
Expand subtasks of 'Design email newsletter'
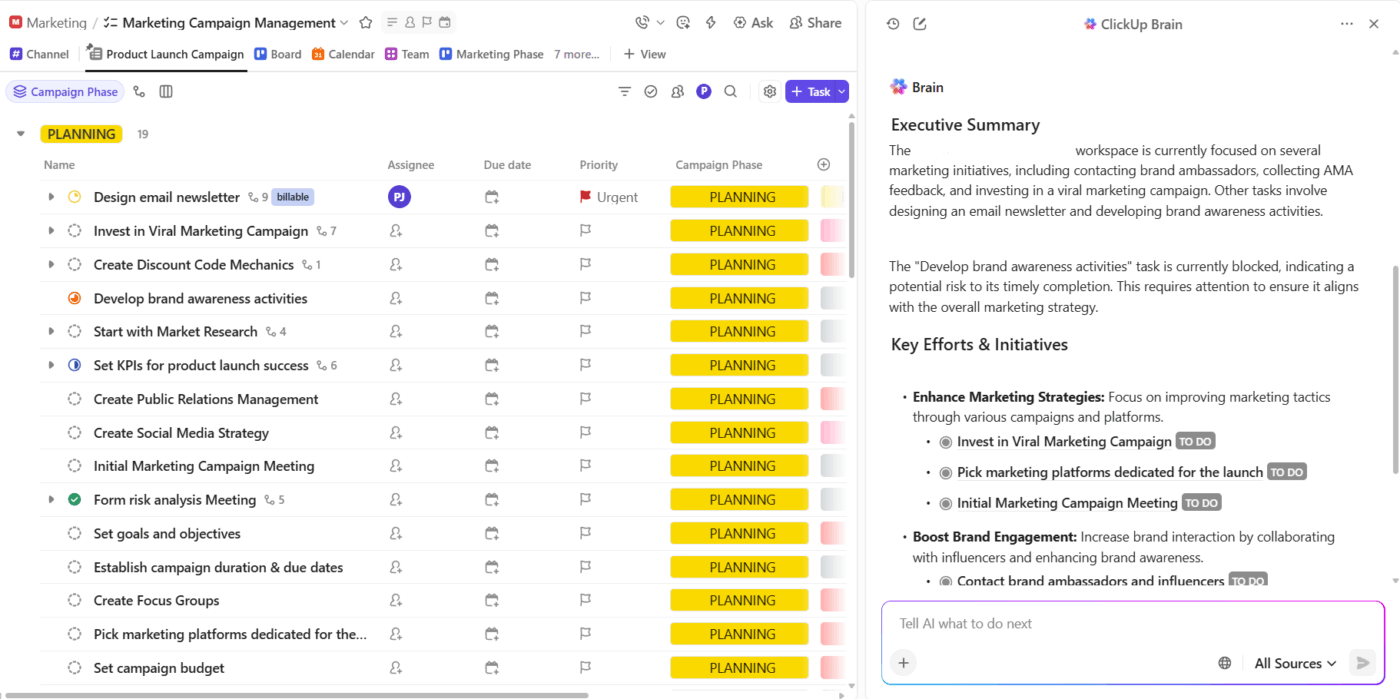[51, 197]
